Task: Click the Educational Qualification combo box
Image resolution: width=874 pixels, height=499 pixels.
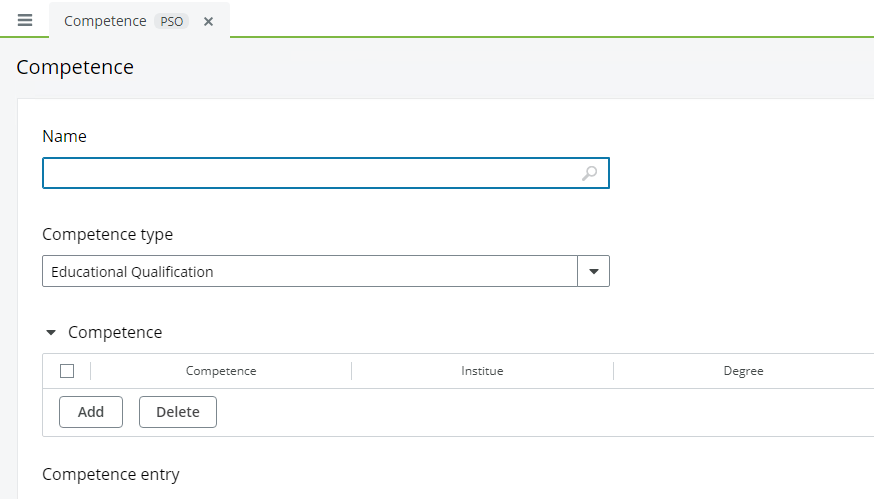Action: click(310, 271)
